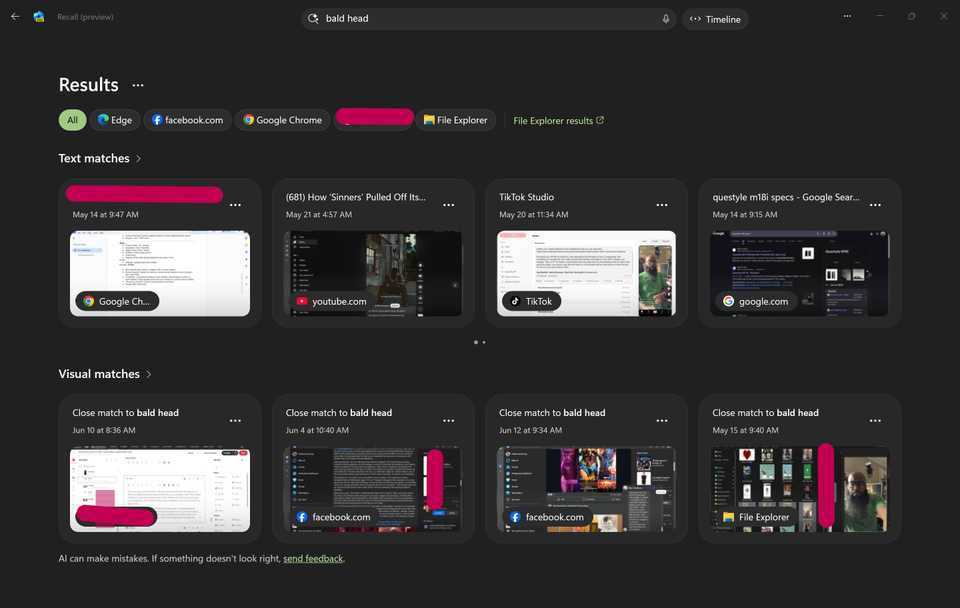Expand the Visual matches section
This screenshot has height=608, width=960.
[x=149, y=373]
